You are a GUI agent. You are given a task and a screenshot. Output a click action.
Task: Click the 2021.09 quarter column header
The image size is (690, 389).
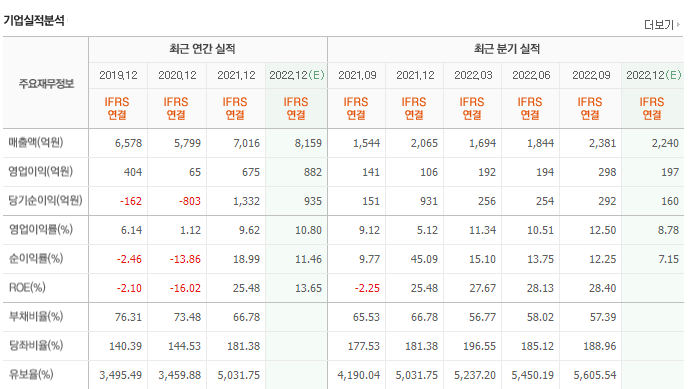(357, 75)
